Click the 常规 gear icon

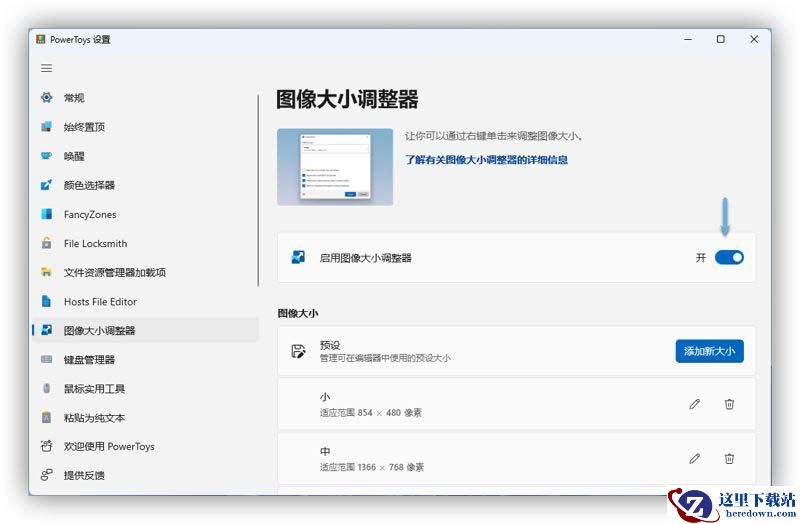tap(46, 97)
